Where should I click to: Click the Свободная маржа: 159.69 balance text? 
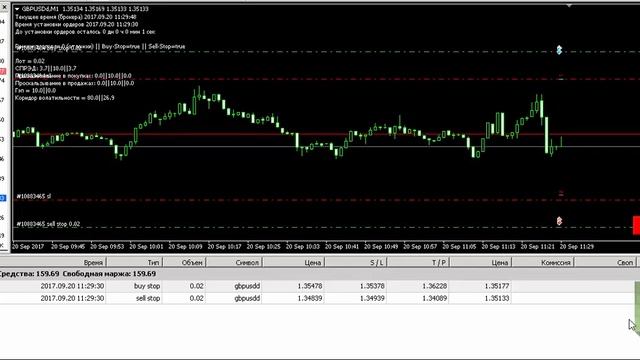109,274
